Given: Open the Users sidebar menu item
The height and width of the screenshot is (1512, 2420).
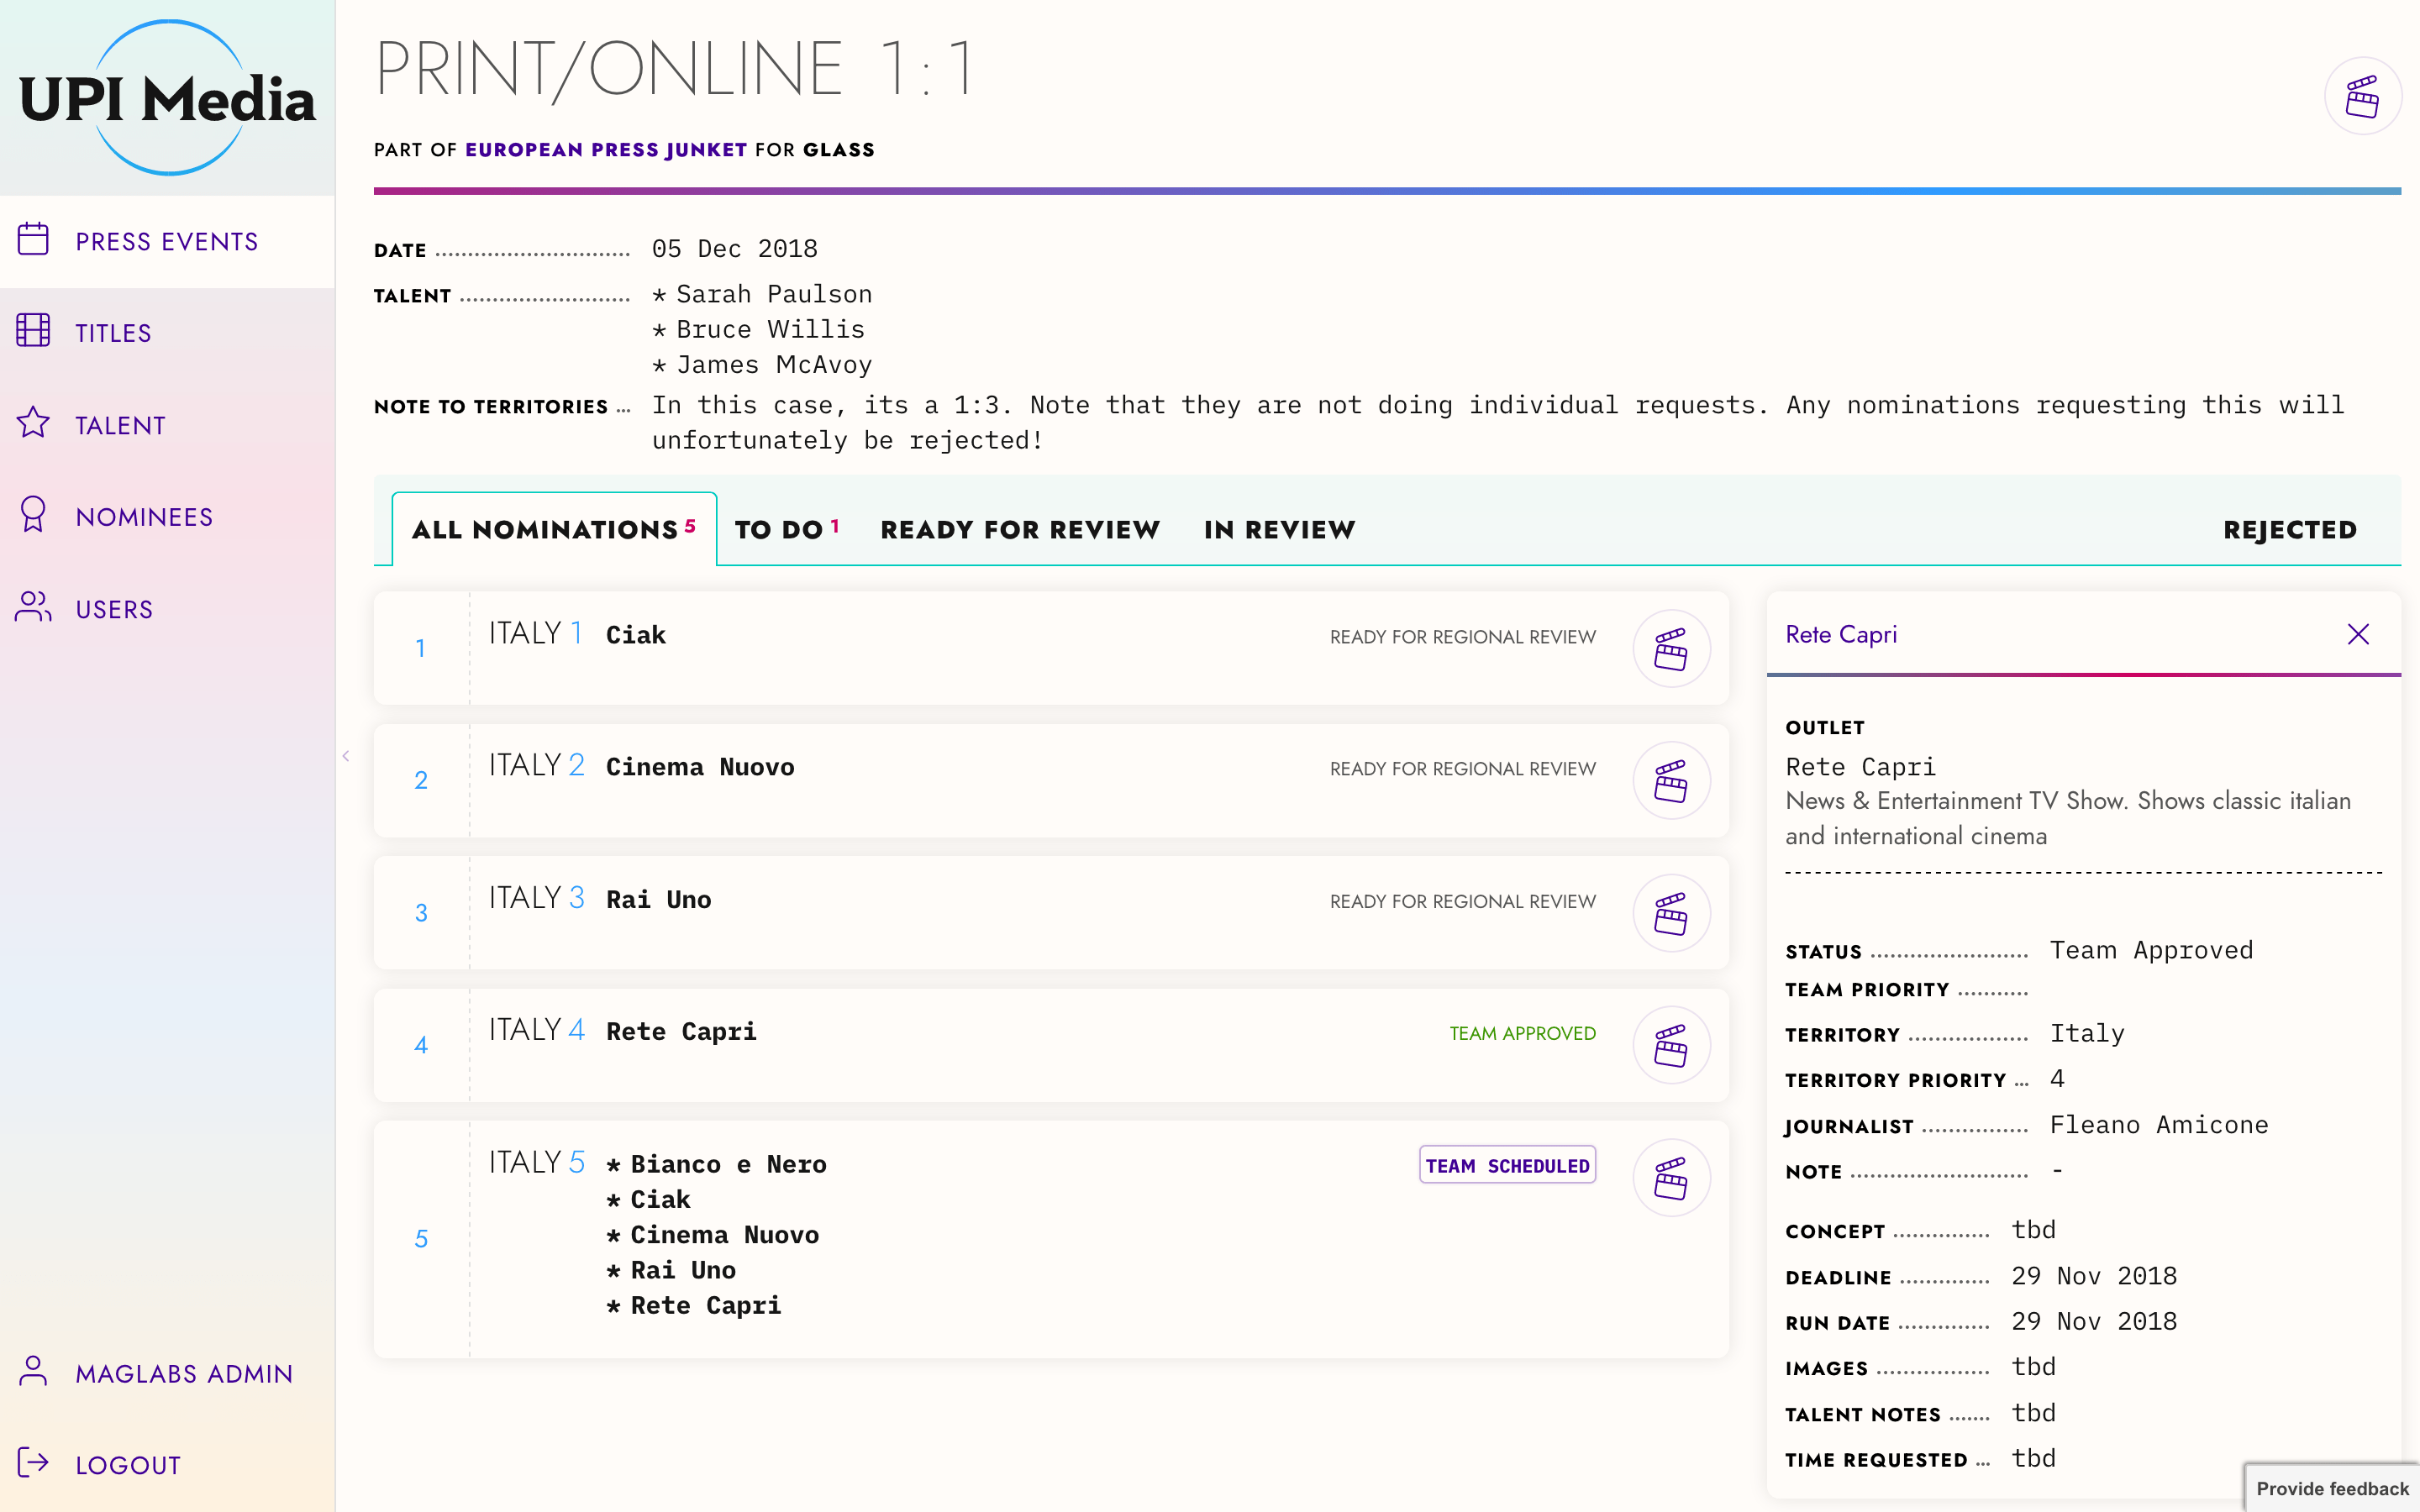Looking at the screenshot, I should [x=167, y=609].
